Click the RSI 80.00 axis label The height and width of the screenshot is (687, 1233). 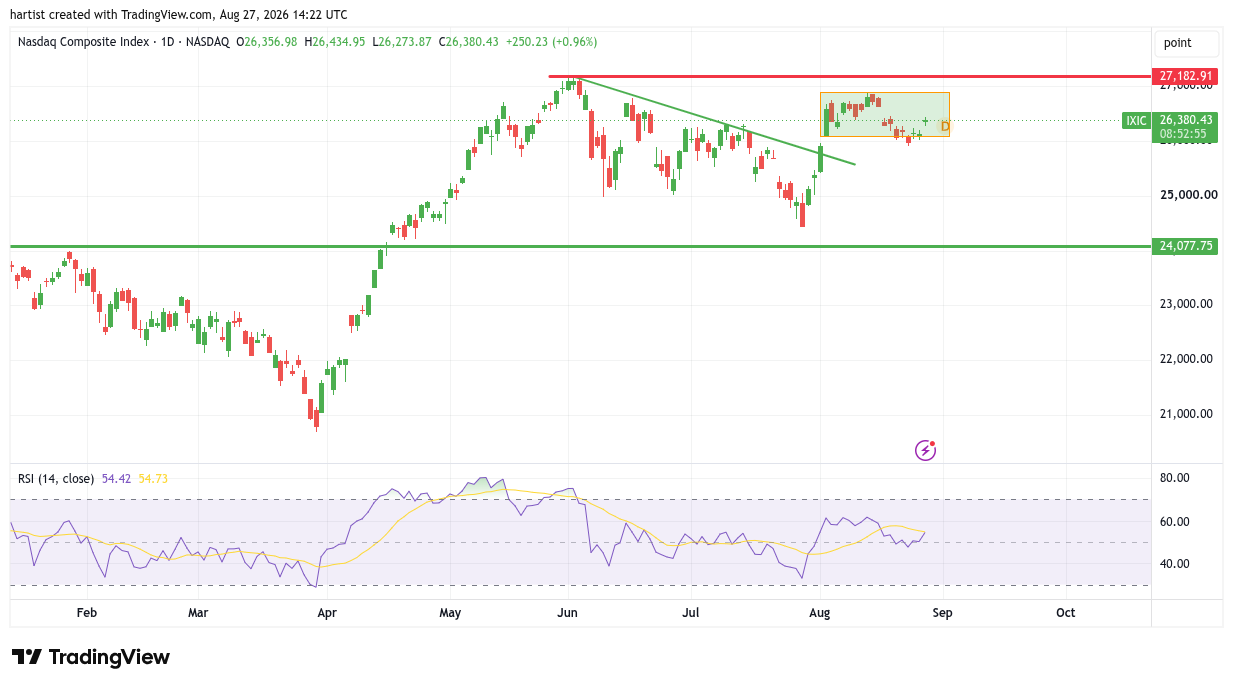click(1174, 478)
